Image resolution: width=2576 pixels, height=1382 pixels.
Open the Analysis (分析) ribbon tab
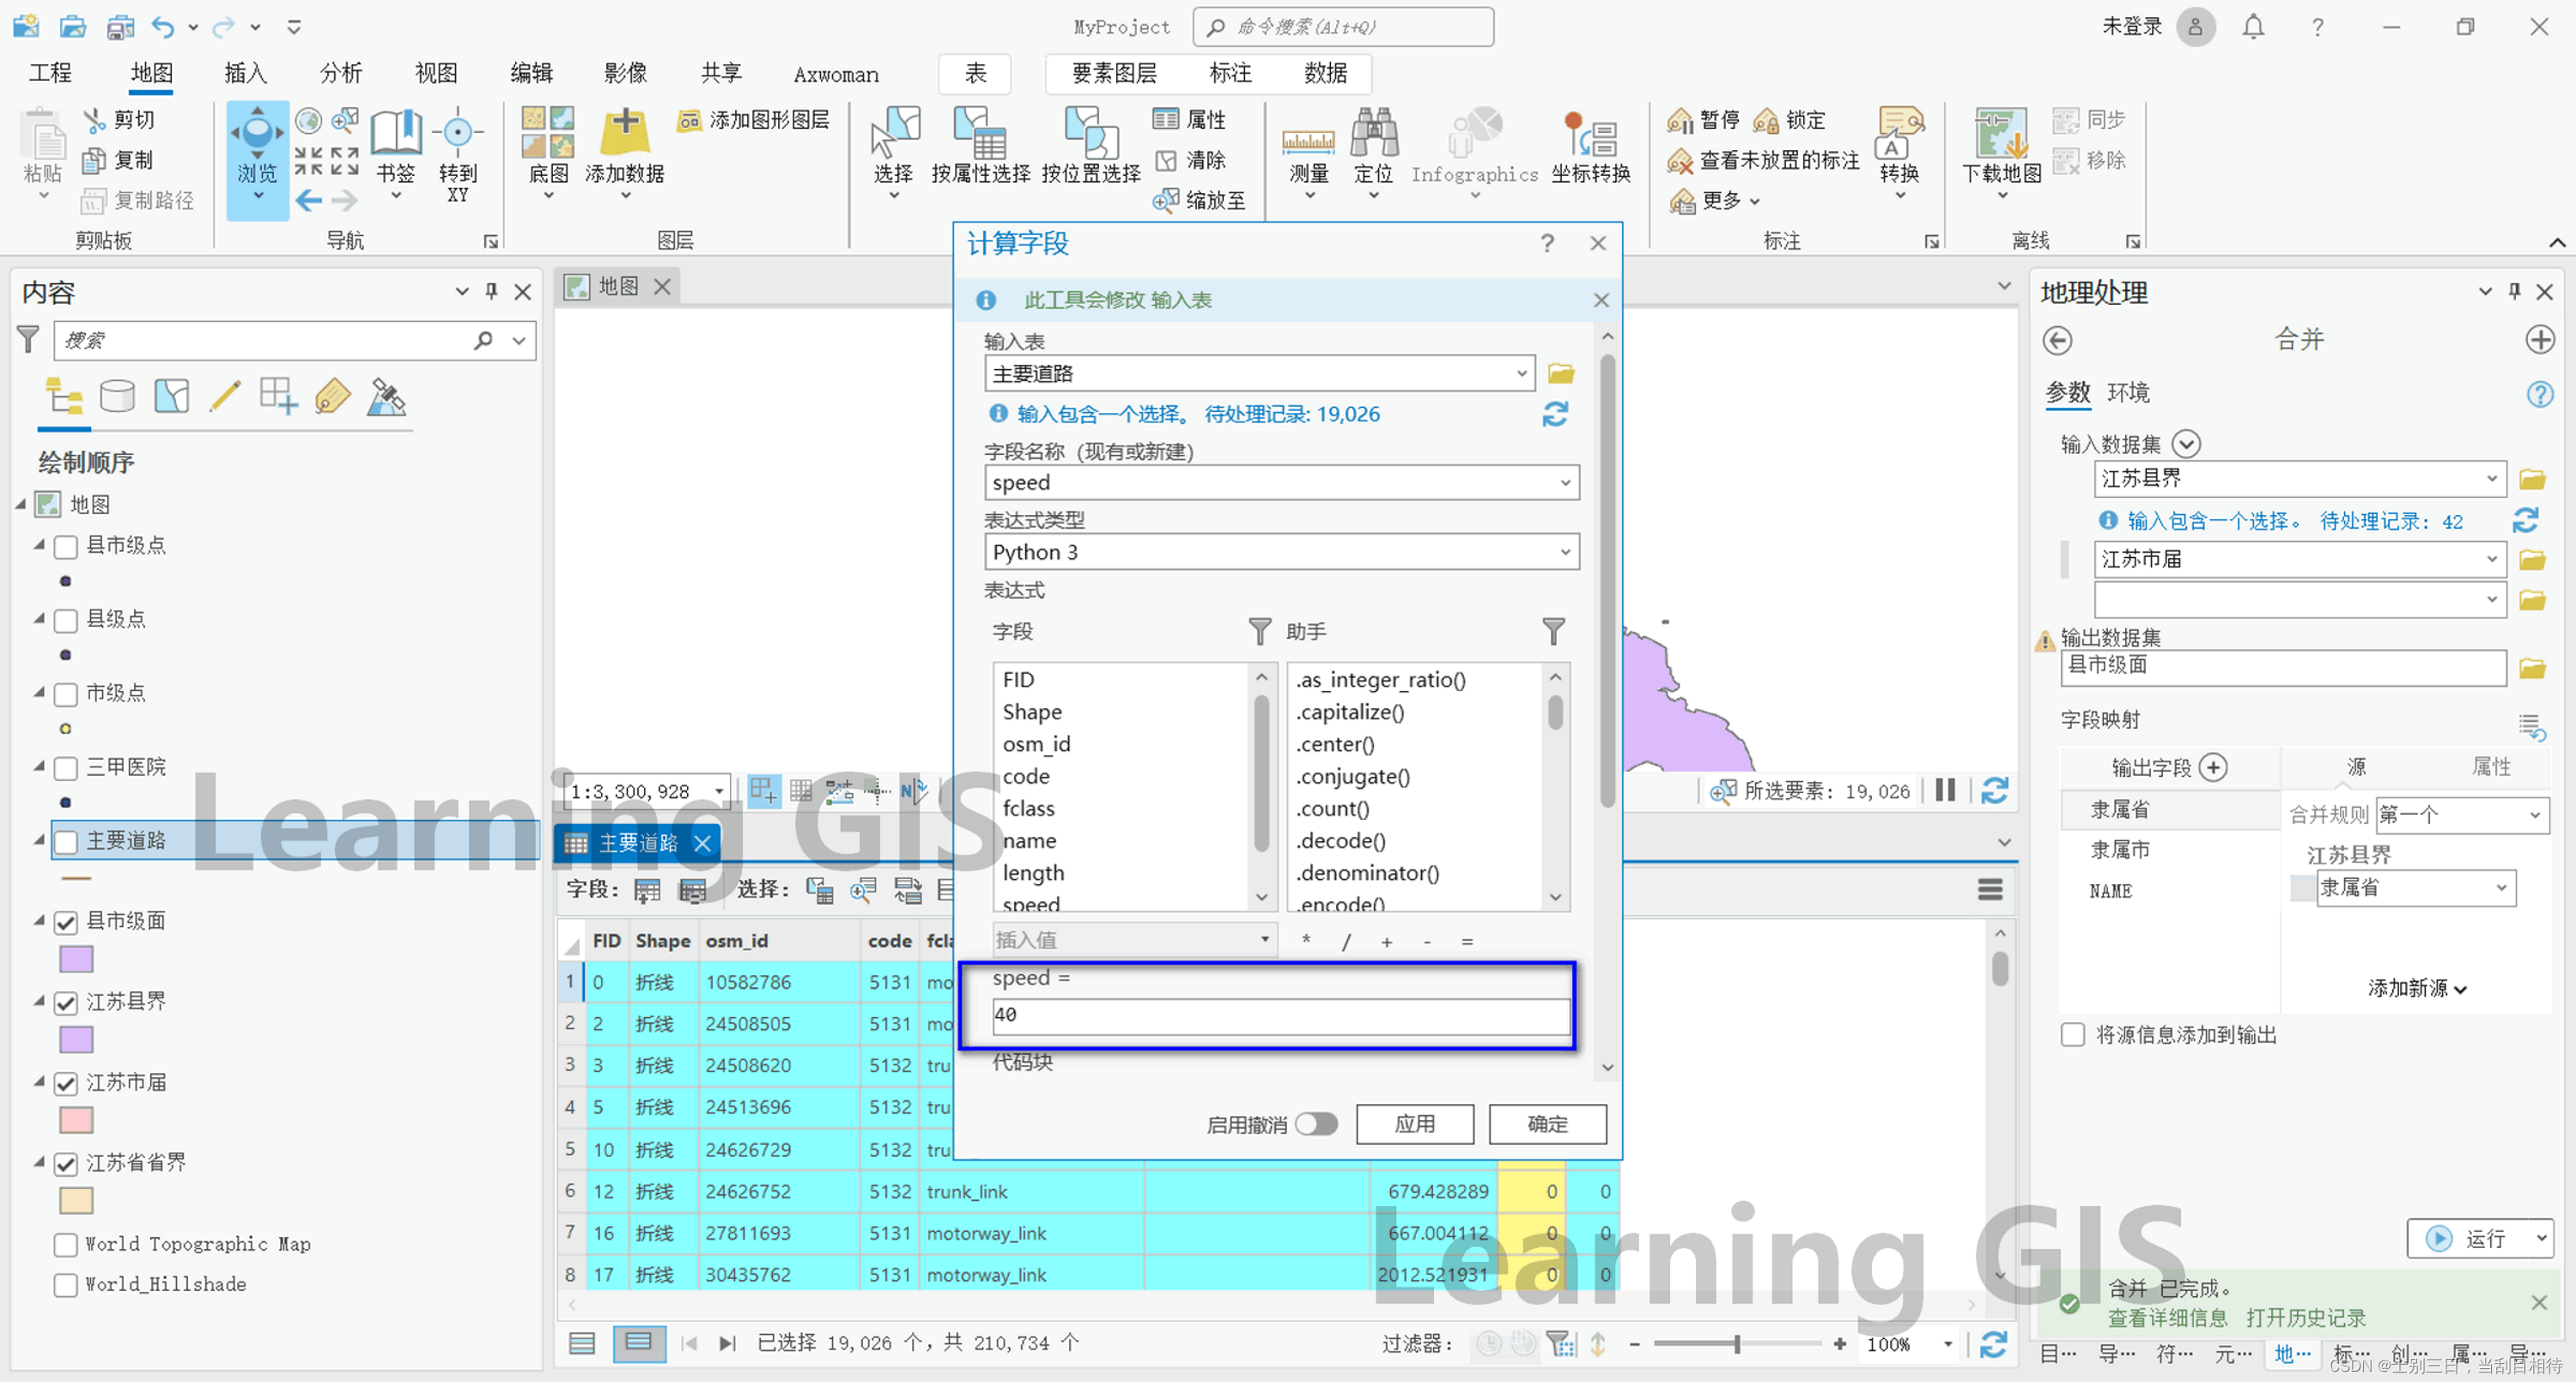[x=340, y=73]
